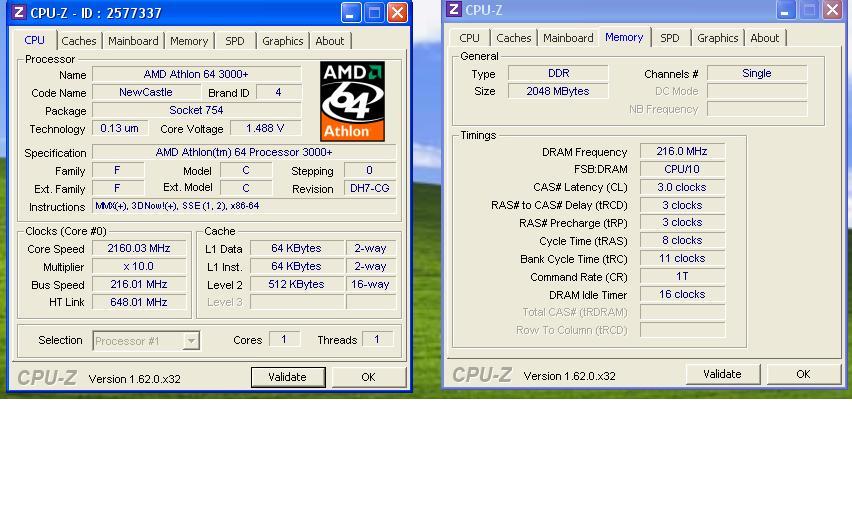Click DRAM Frequency value 216.0 MHz
This screenshot has height=525, width=852.
point(682,151)
